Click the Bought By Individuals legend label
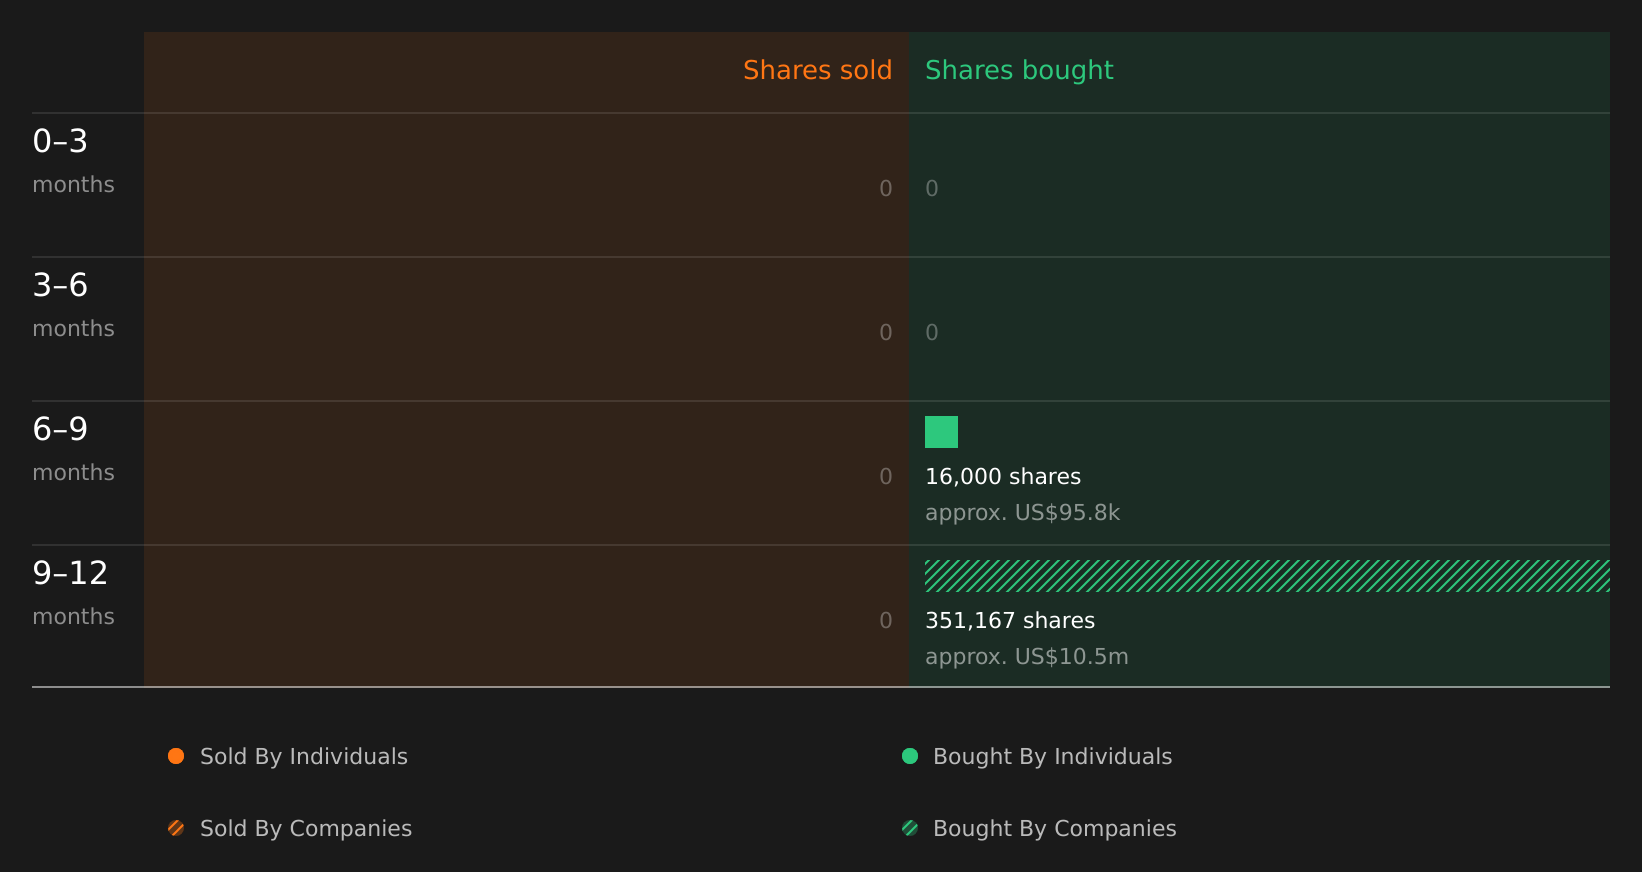1642x872 pixels. click(x=1052, y=757)
